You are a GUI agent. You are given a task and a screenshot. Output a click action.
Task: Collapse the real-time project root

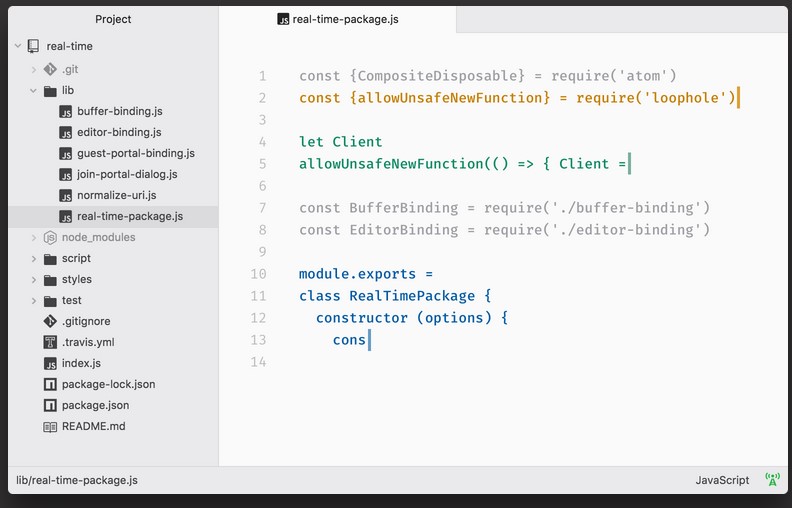coord(18,46)
